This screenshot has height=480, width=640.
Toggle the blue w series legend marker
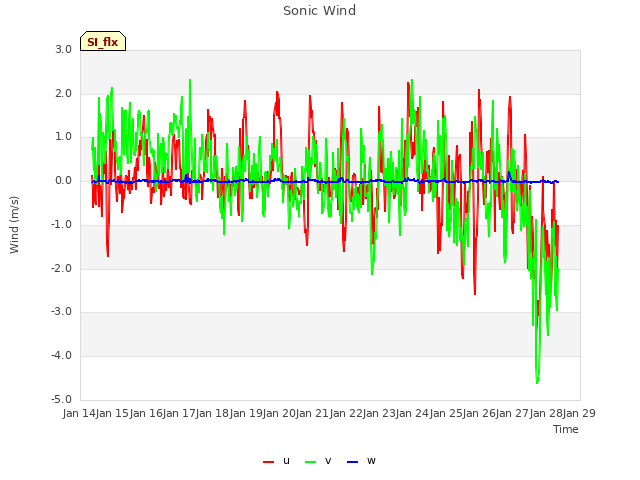(353, 462)
